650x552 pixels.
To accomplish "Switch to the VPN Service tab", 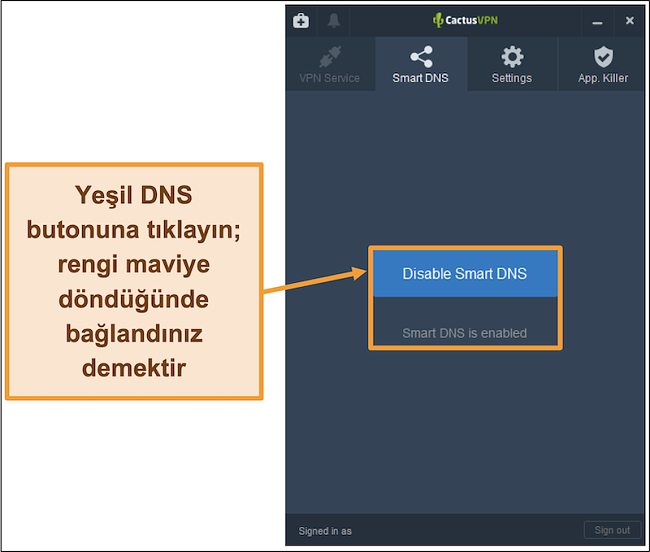I will coord(330,64).
